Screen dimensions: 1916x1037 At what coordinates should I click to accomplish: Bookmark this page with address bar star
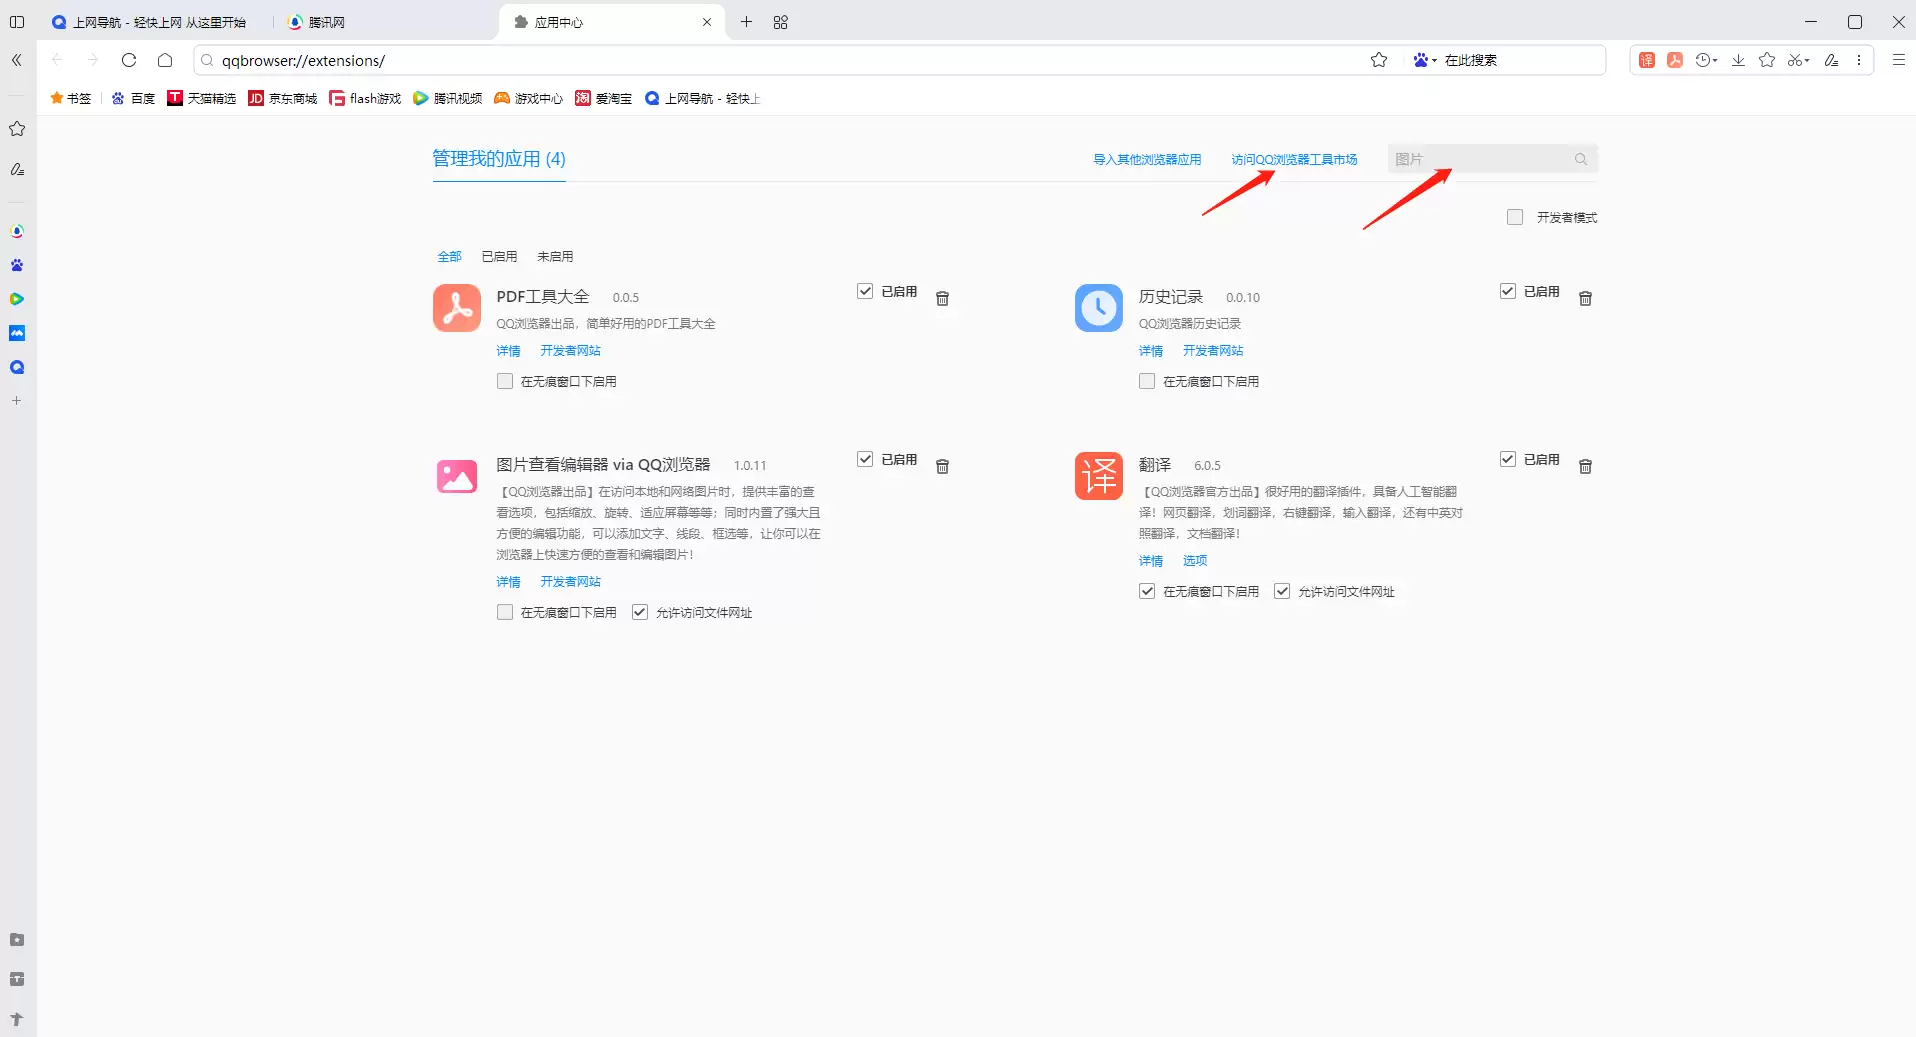coord(1379,60)
